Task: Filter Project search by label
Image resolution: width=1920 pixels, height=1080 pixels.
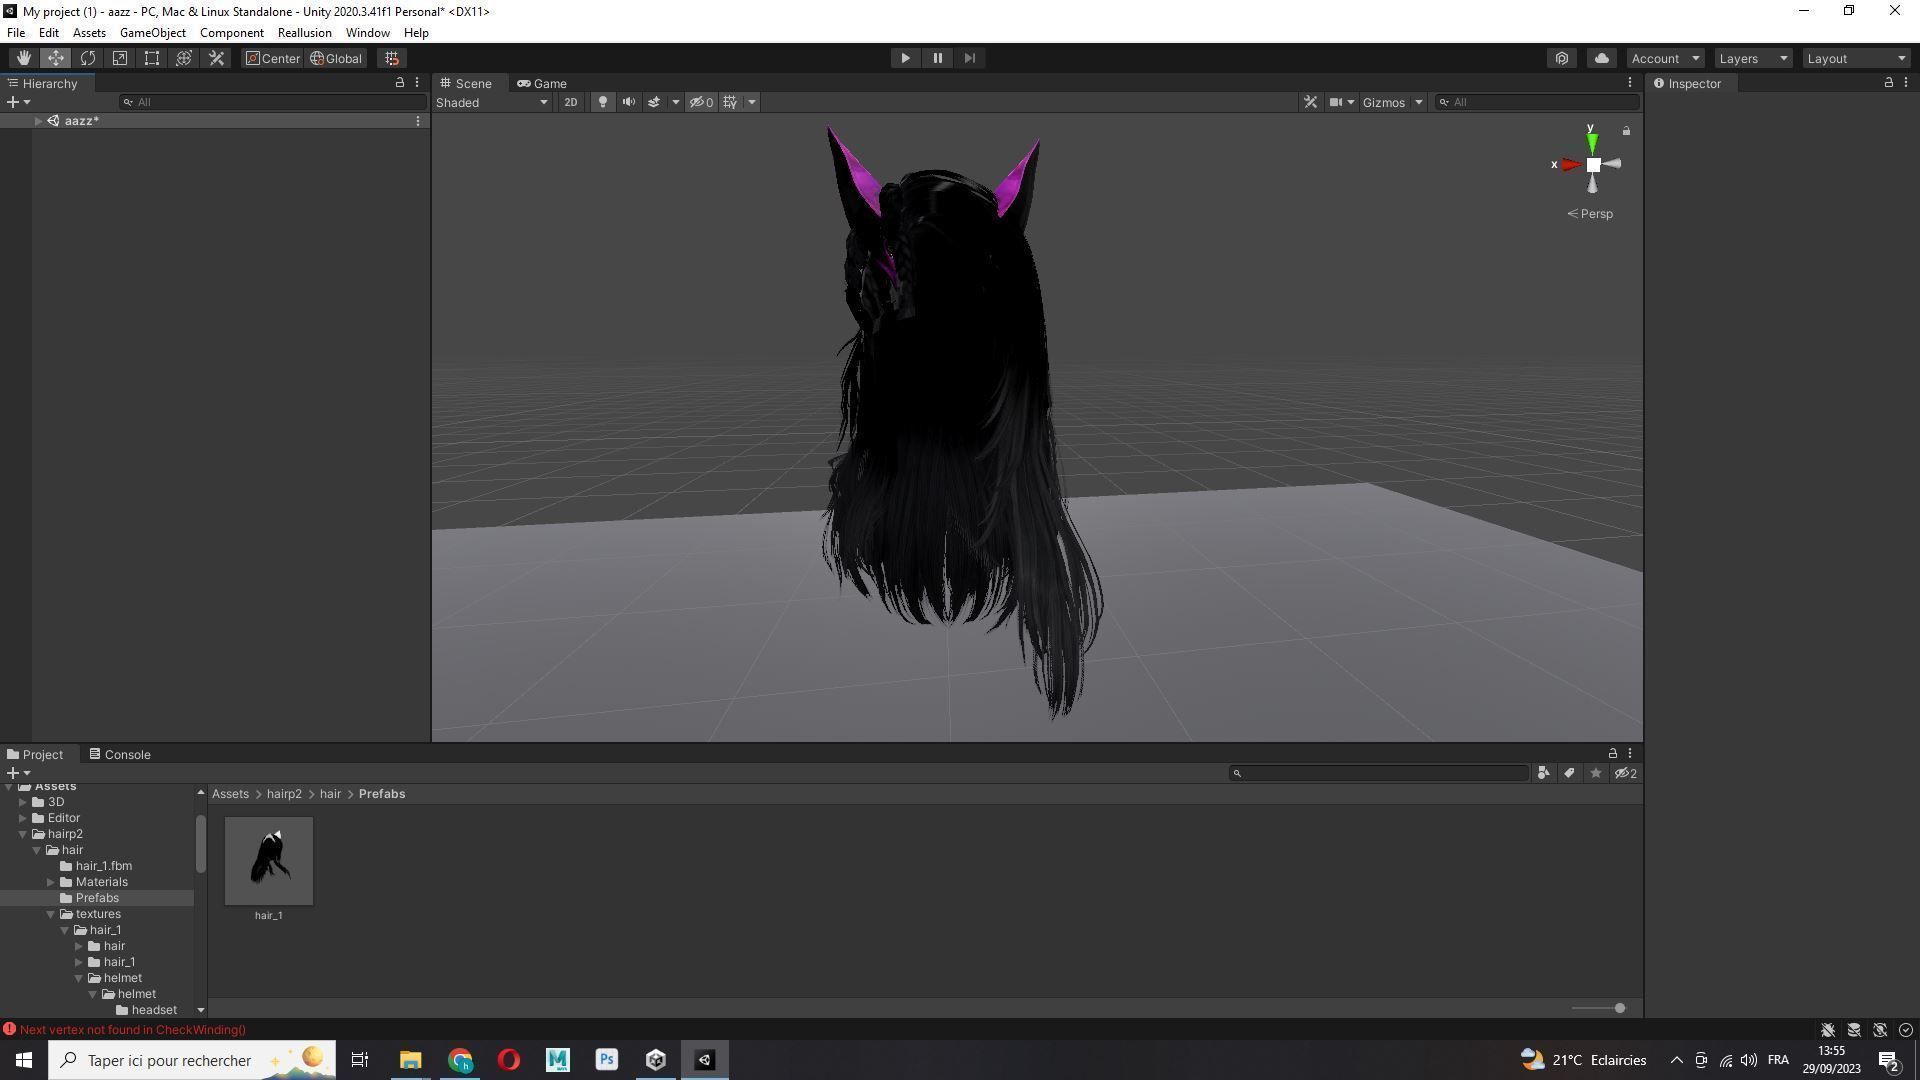Action: [1569, 773]
